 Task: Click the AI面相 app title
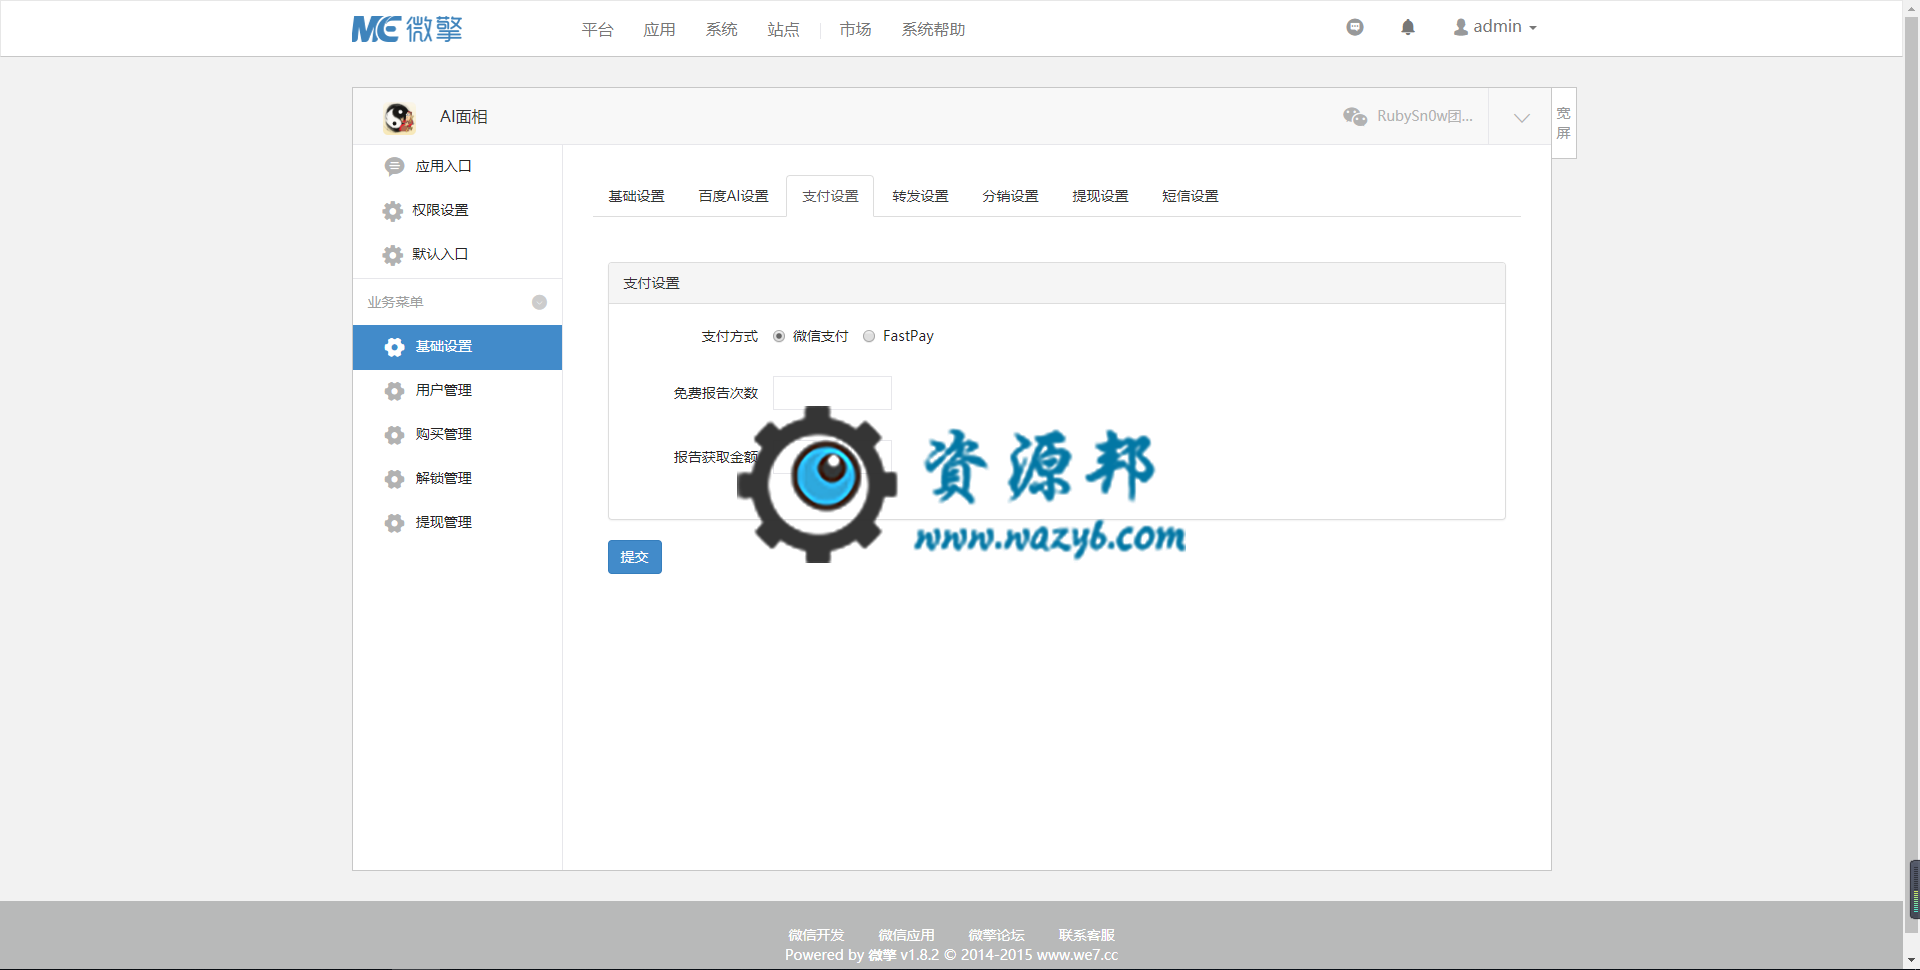coord(464,117)
